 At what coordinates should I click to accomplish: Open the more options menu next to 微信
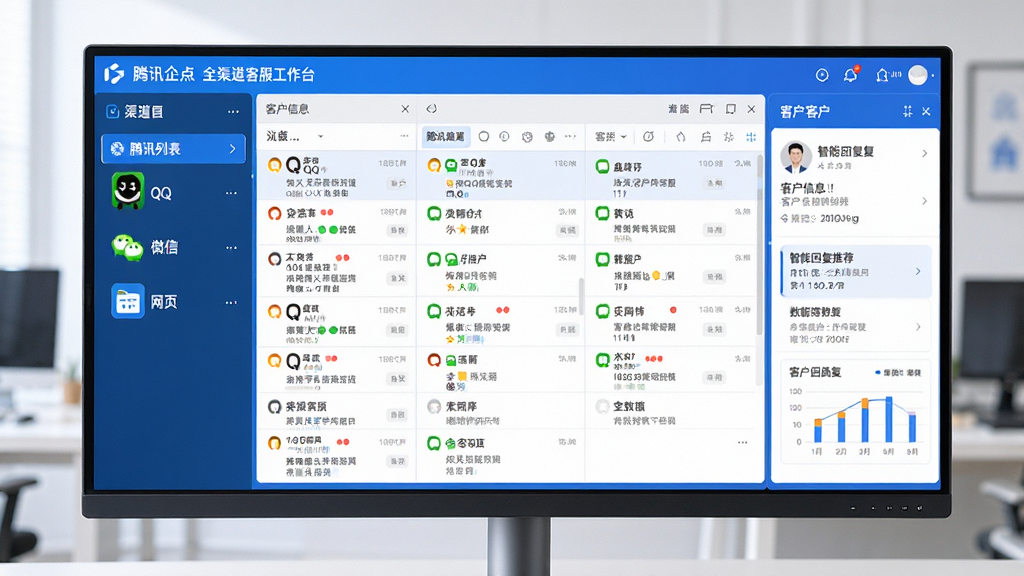231,248
